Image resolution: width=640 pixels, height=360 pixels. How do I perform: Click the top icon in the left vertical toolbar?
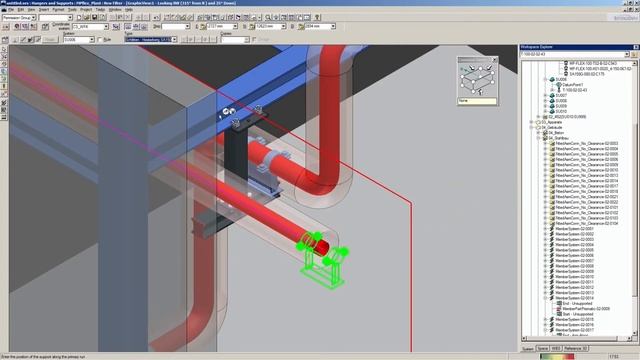tap(4, 49)
